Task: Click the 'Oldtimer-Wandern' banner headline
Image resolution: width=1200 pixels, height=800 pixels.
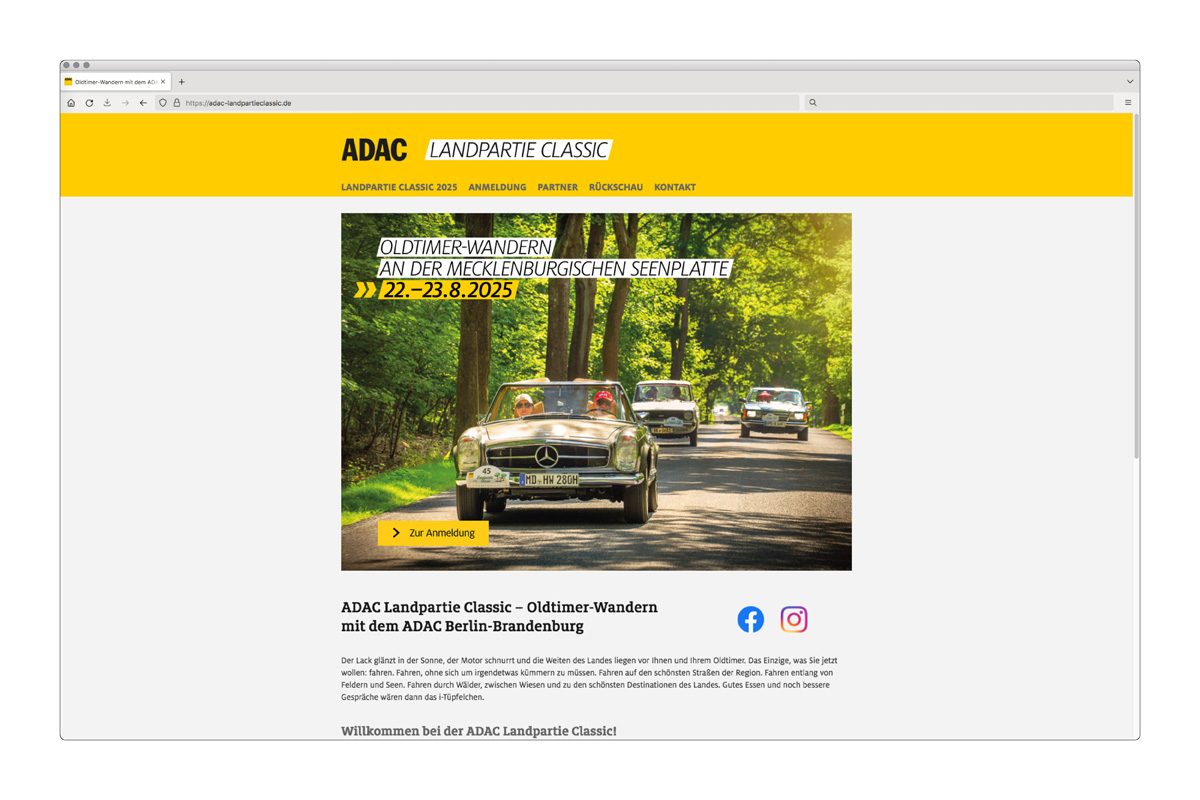Action: coord(465,247)
